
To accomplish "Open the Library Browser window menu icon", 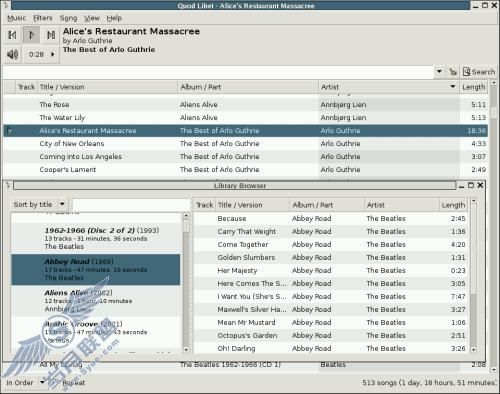I will click(x=8, y=185).
